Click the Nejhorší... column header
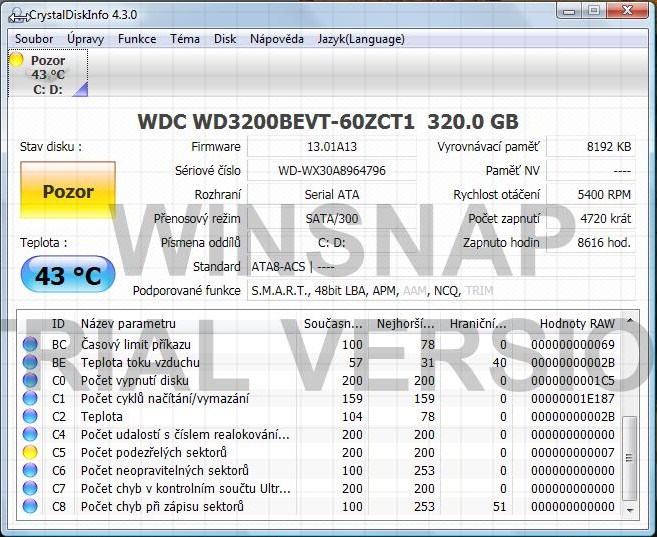This screenshot has width=657, height=537. point(404,323)
